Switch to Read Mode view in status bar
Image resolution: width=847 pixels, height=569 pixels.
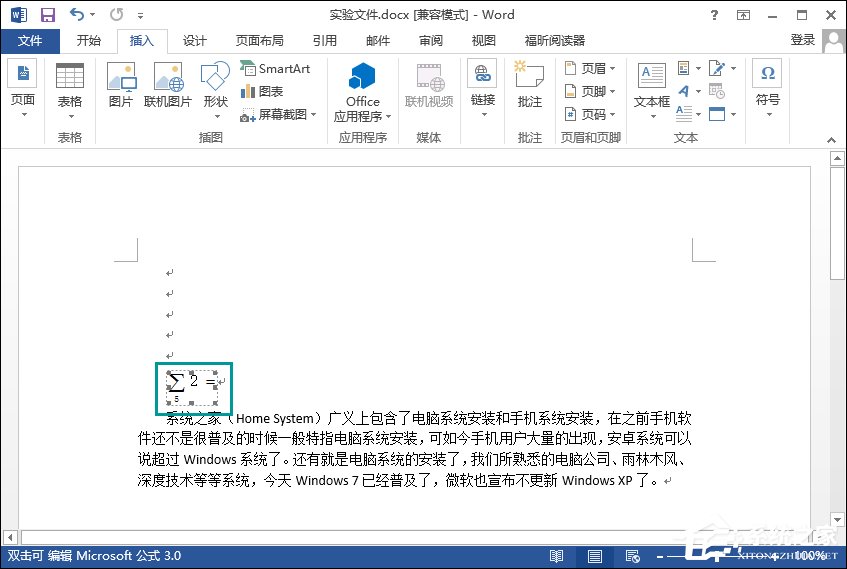tap(556, 556)
